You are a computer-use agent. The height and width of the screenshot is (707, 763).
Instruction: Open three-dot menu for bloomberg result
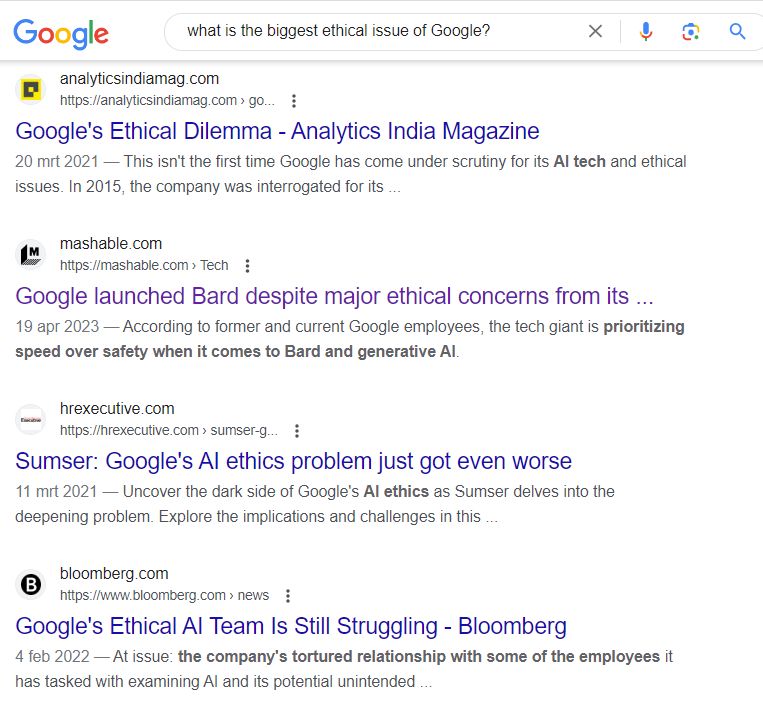click(x=288, y=596)
